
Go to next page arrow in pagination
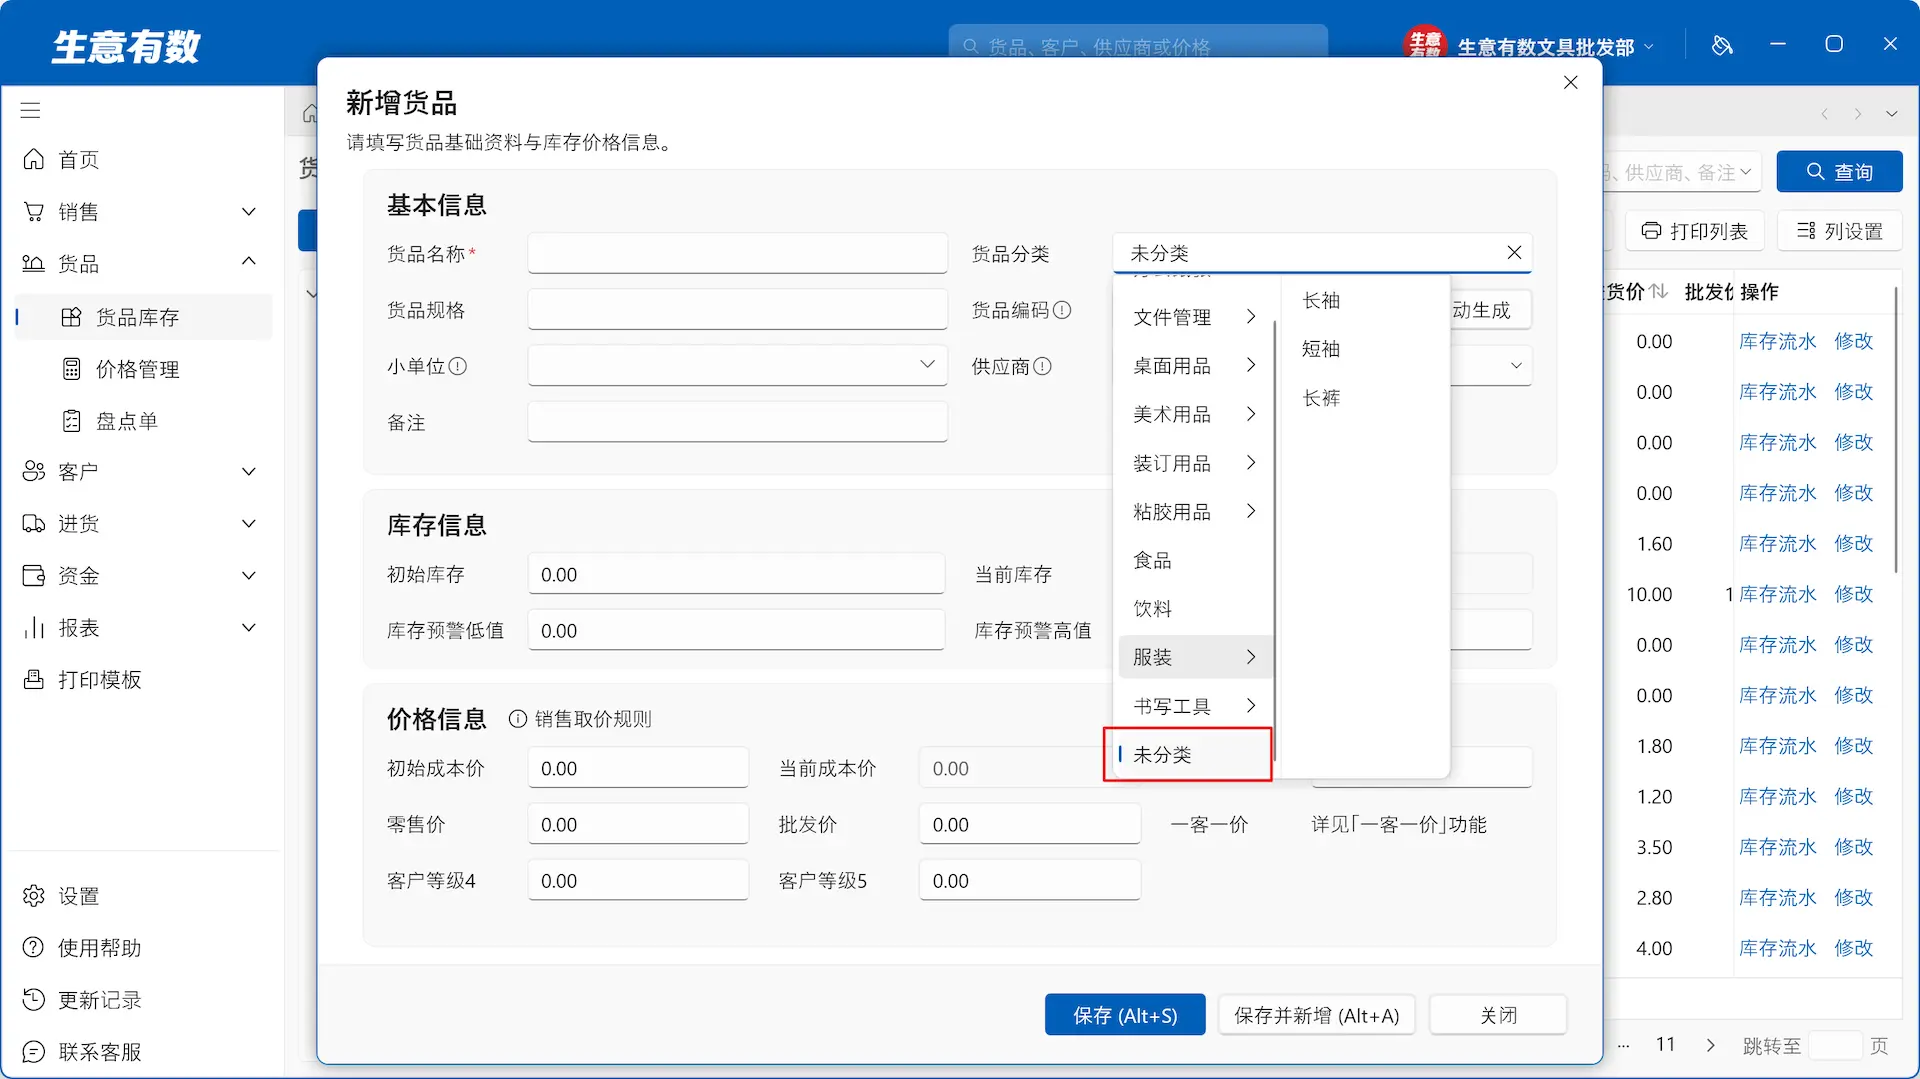[1711, 1045]
